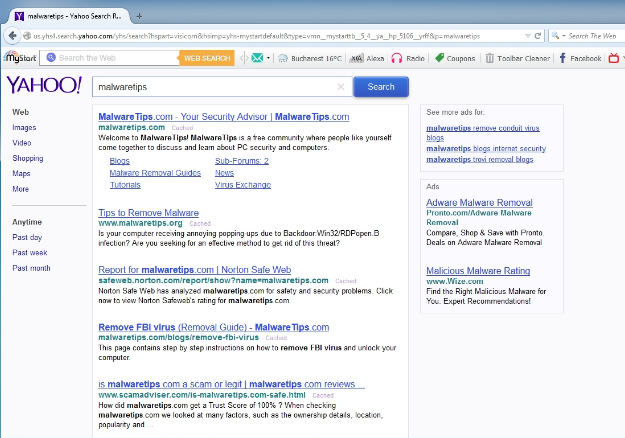
Task: Switch to Shopping results
Action: [x=28, y=158]
